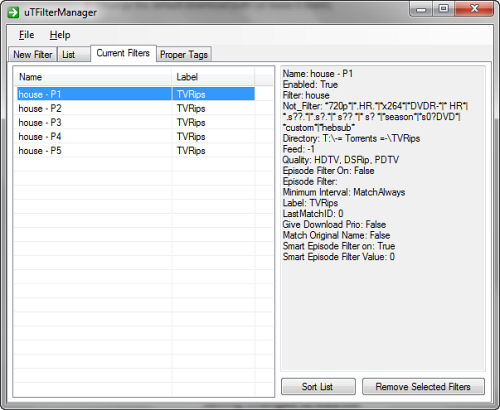Select the house - P3 filter row
This screenshot has width=500, height=410.
pos(136,122)
